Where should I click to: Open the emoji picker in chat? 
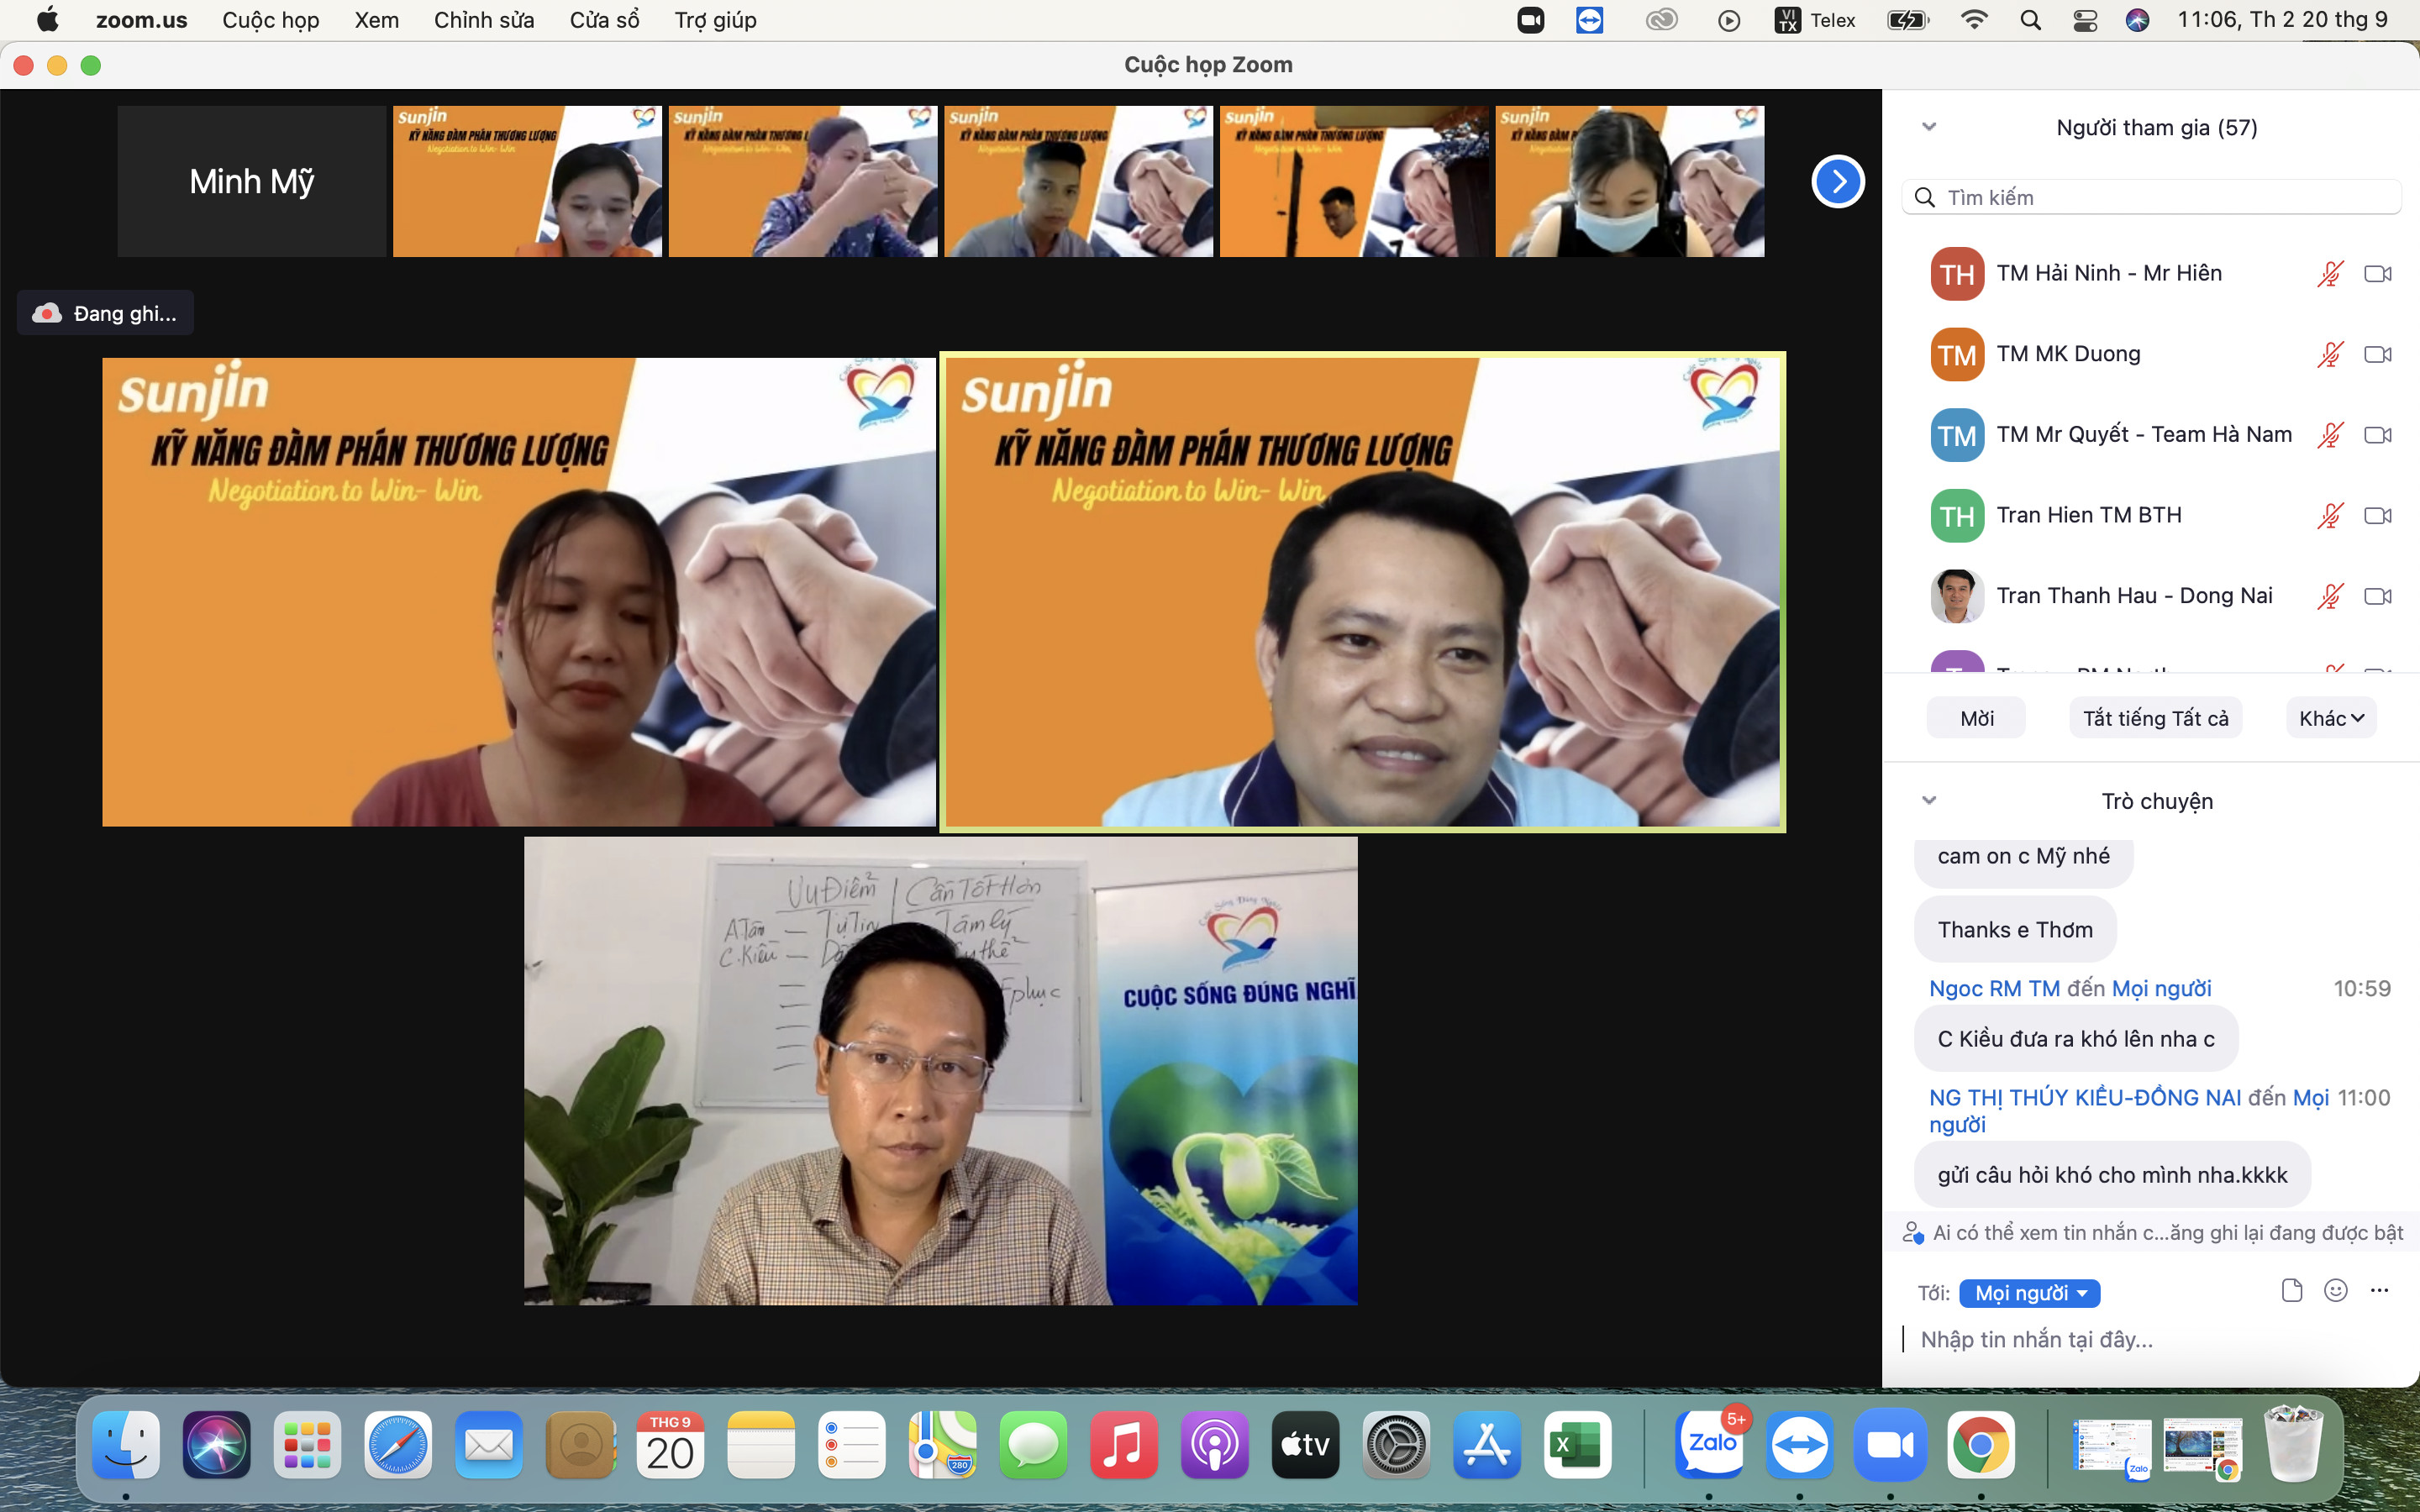point(2336,1290)
